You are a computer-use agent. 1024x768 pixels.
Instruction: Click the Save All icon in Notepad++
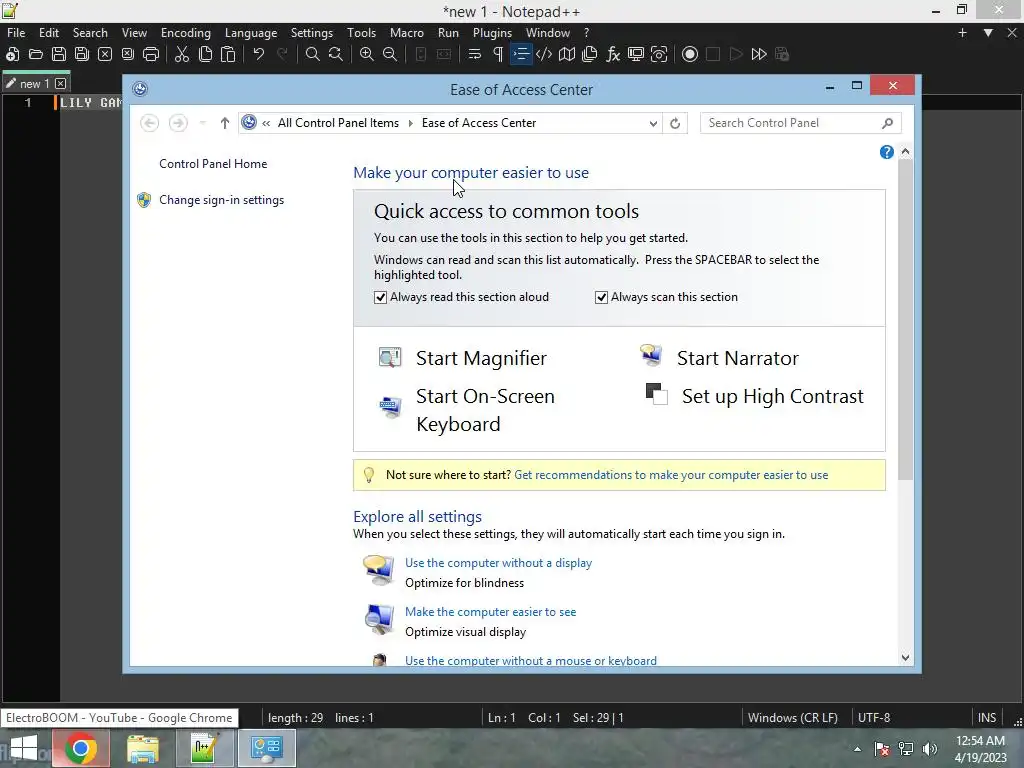point(82,54)
